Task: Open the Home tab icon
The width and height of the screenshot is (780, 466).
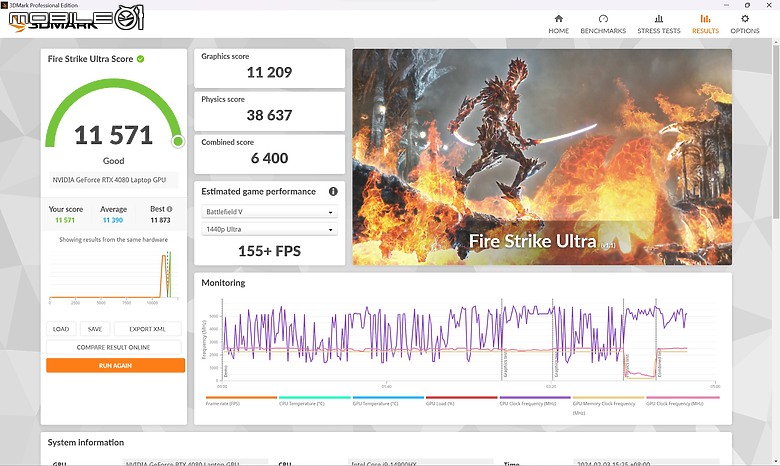Action: click(x=559, y=19)
